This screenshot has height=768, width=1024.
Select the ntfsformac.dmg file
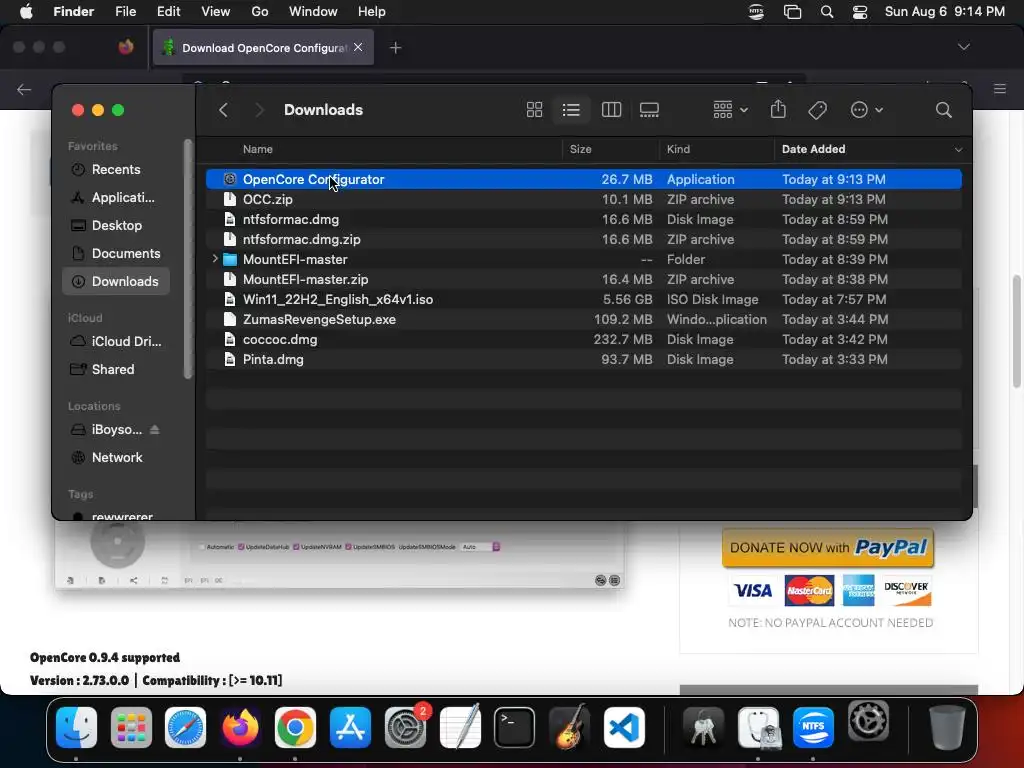(x=583, y=219)
